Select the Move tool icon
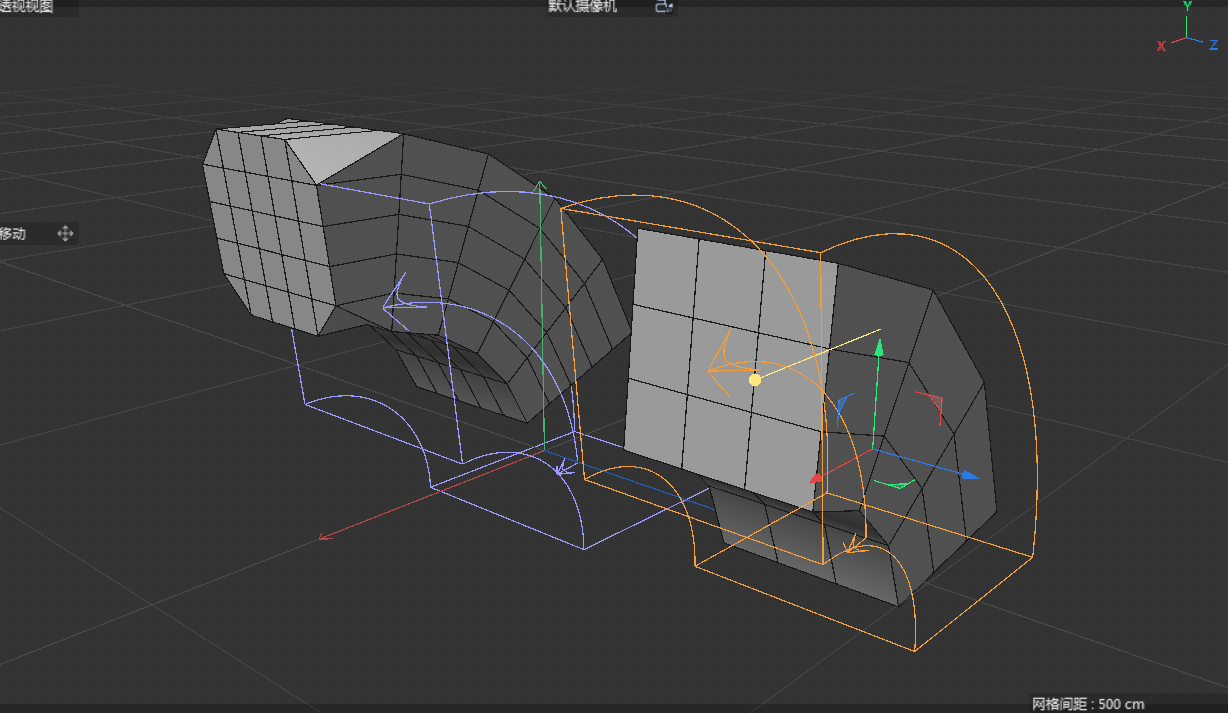Viewport: 1228px width, 713px height. [65, 233]
